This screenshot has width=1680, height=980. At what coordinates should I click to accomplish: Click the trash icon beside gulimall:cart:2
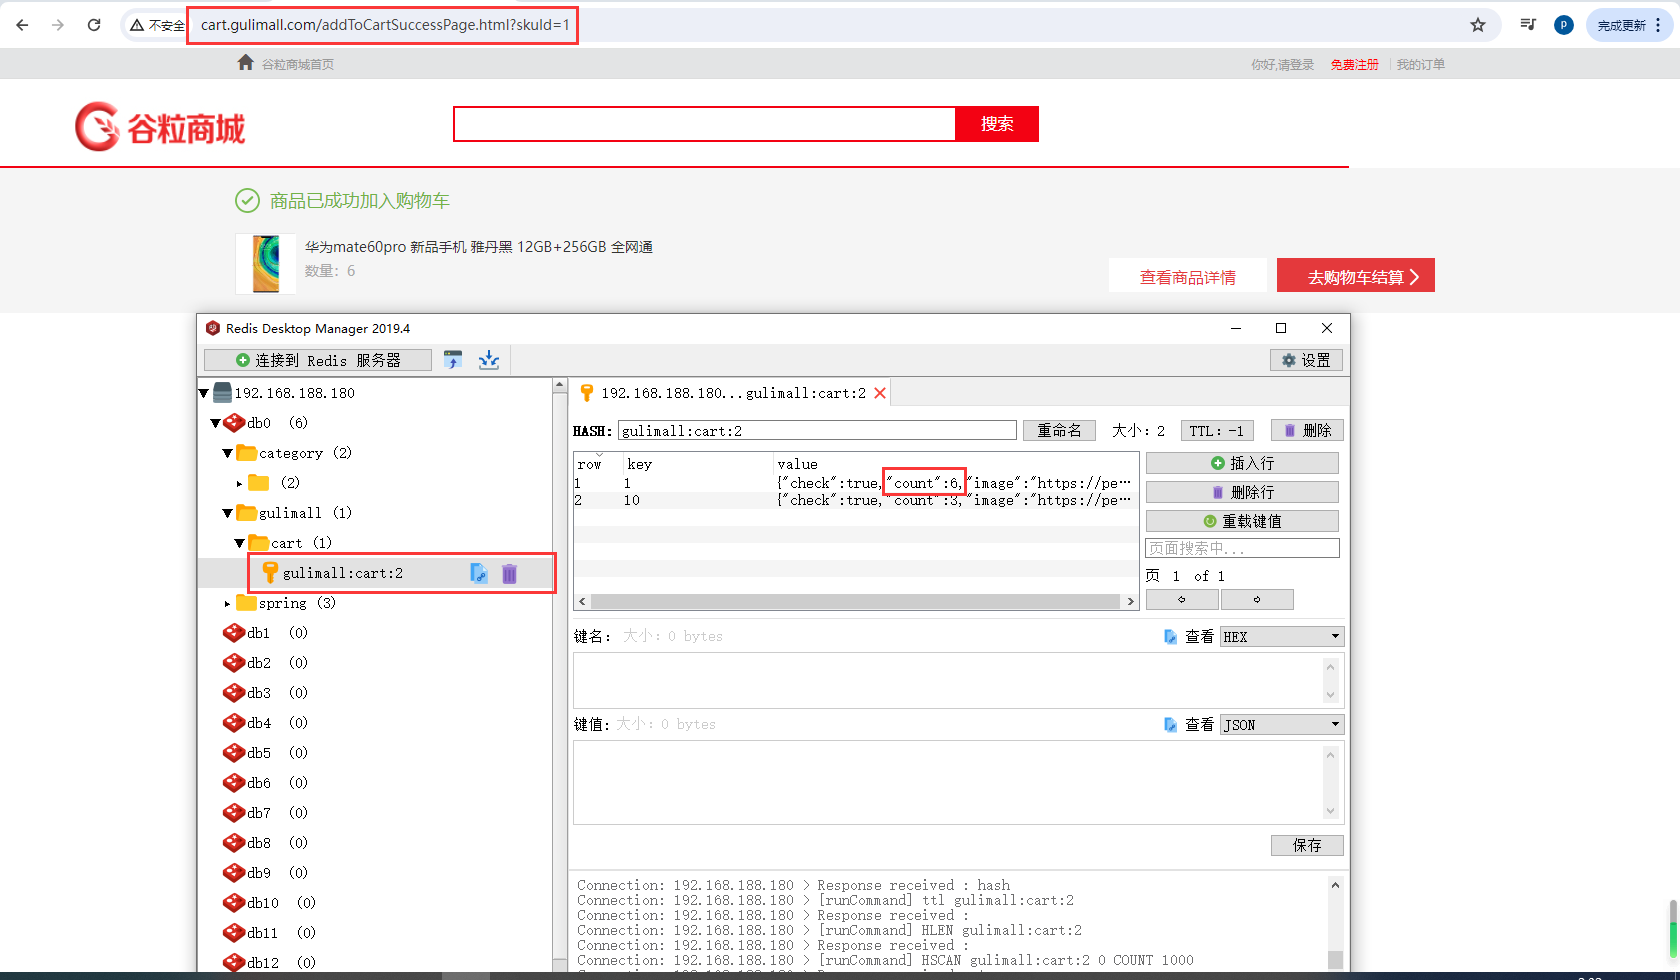click(x=510, y=573)
